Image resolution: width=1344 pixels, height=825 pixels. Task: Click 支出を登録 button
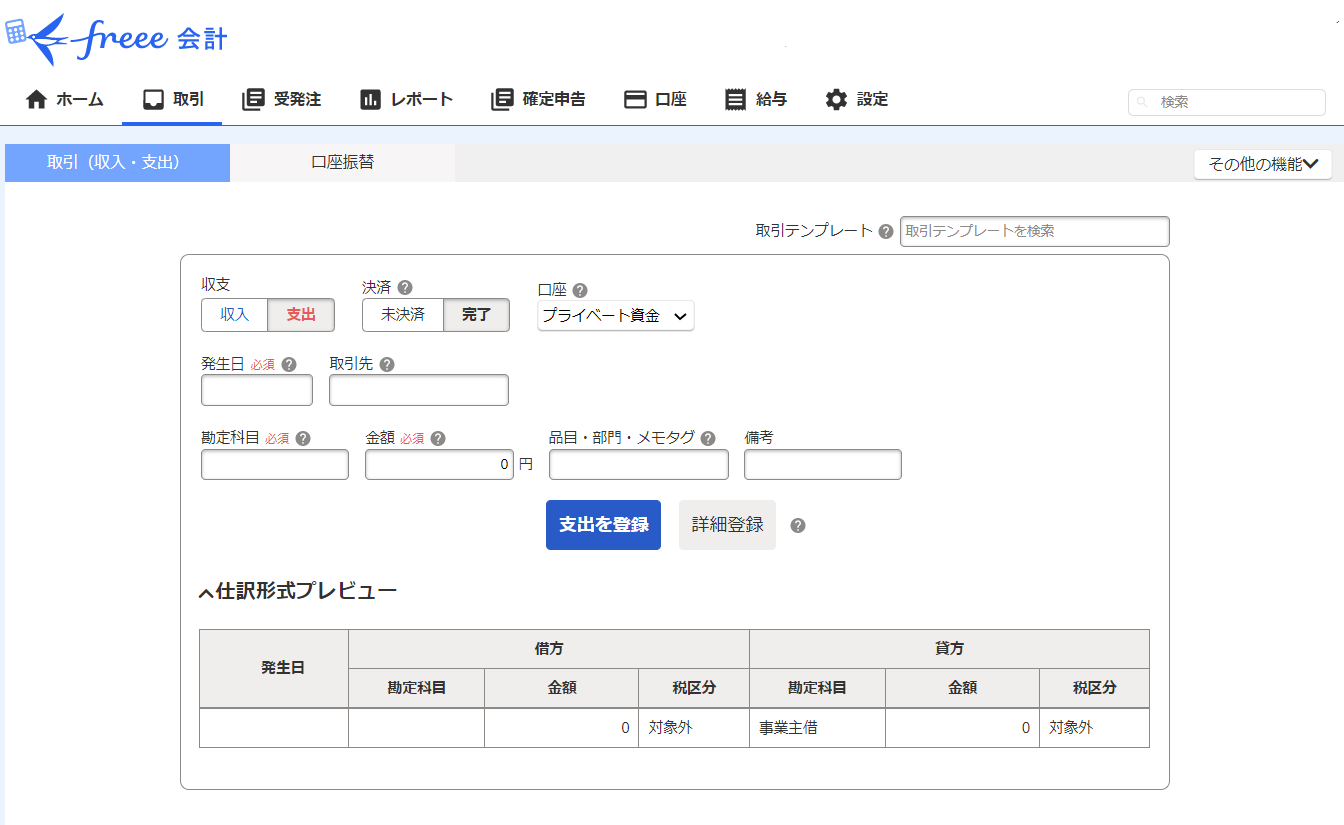pos(603,525)
